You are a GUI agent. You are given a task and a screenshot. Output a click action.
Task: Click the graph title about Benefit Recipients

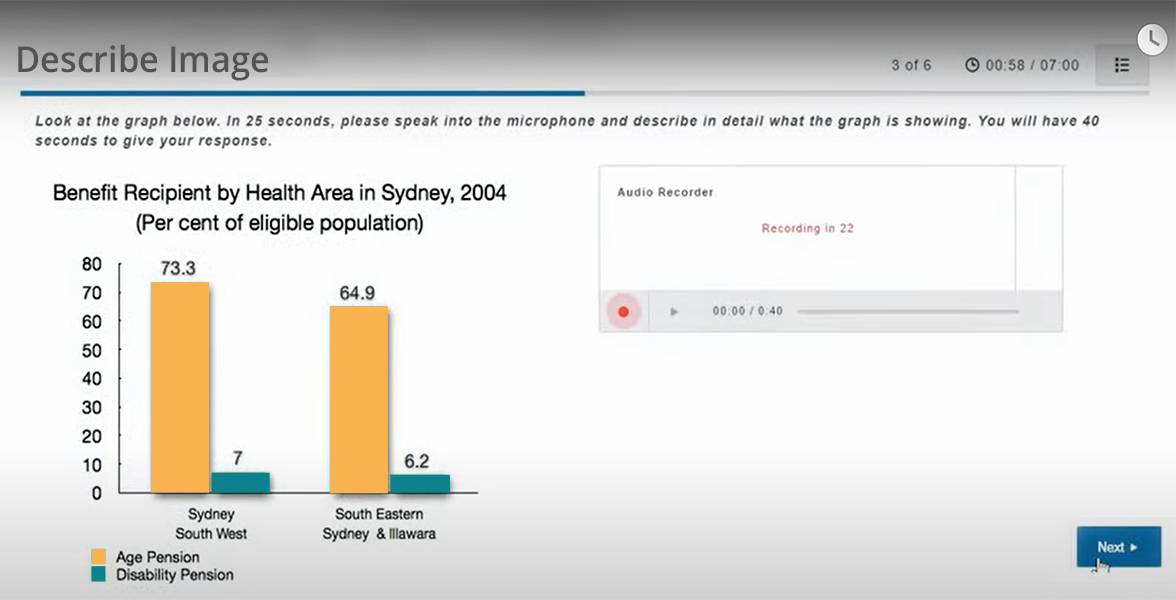tap(280, 191)
